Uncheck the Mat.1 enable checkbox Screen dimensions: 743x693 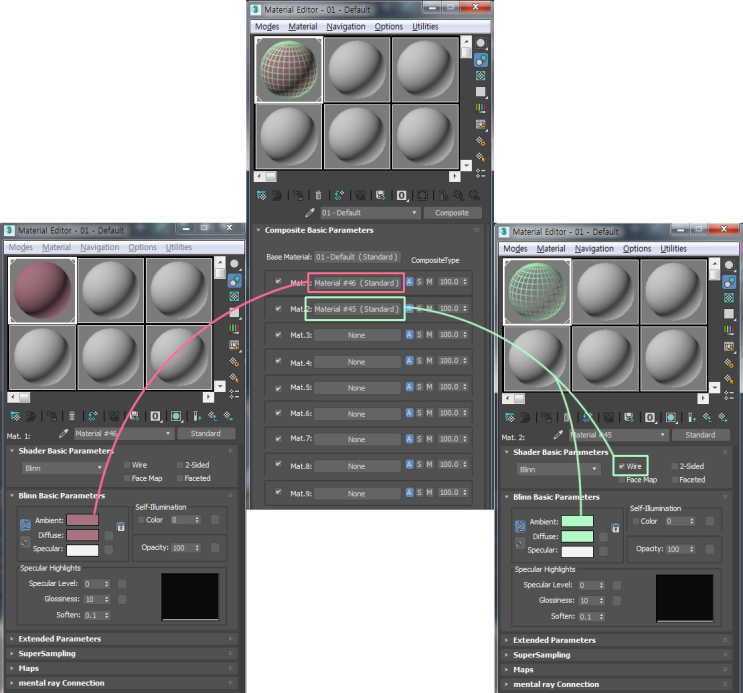278,282
